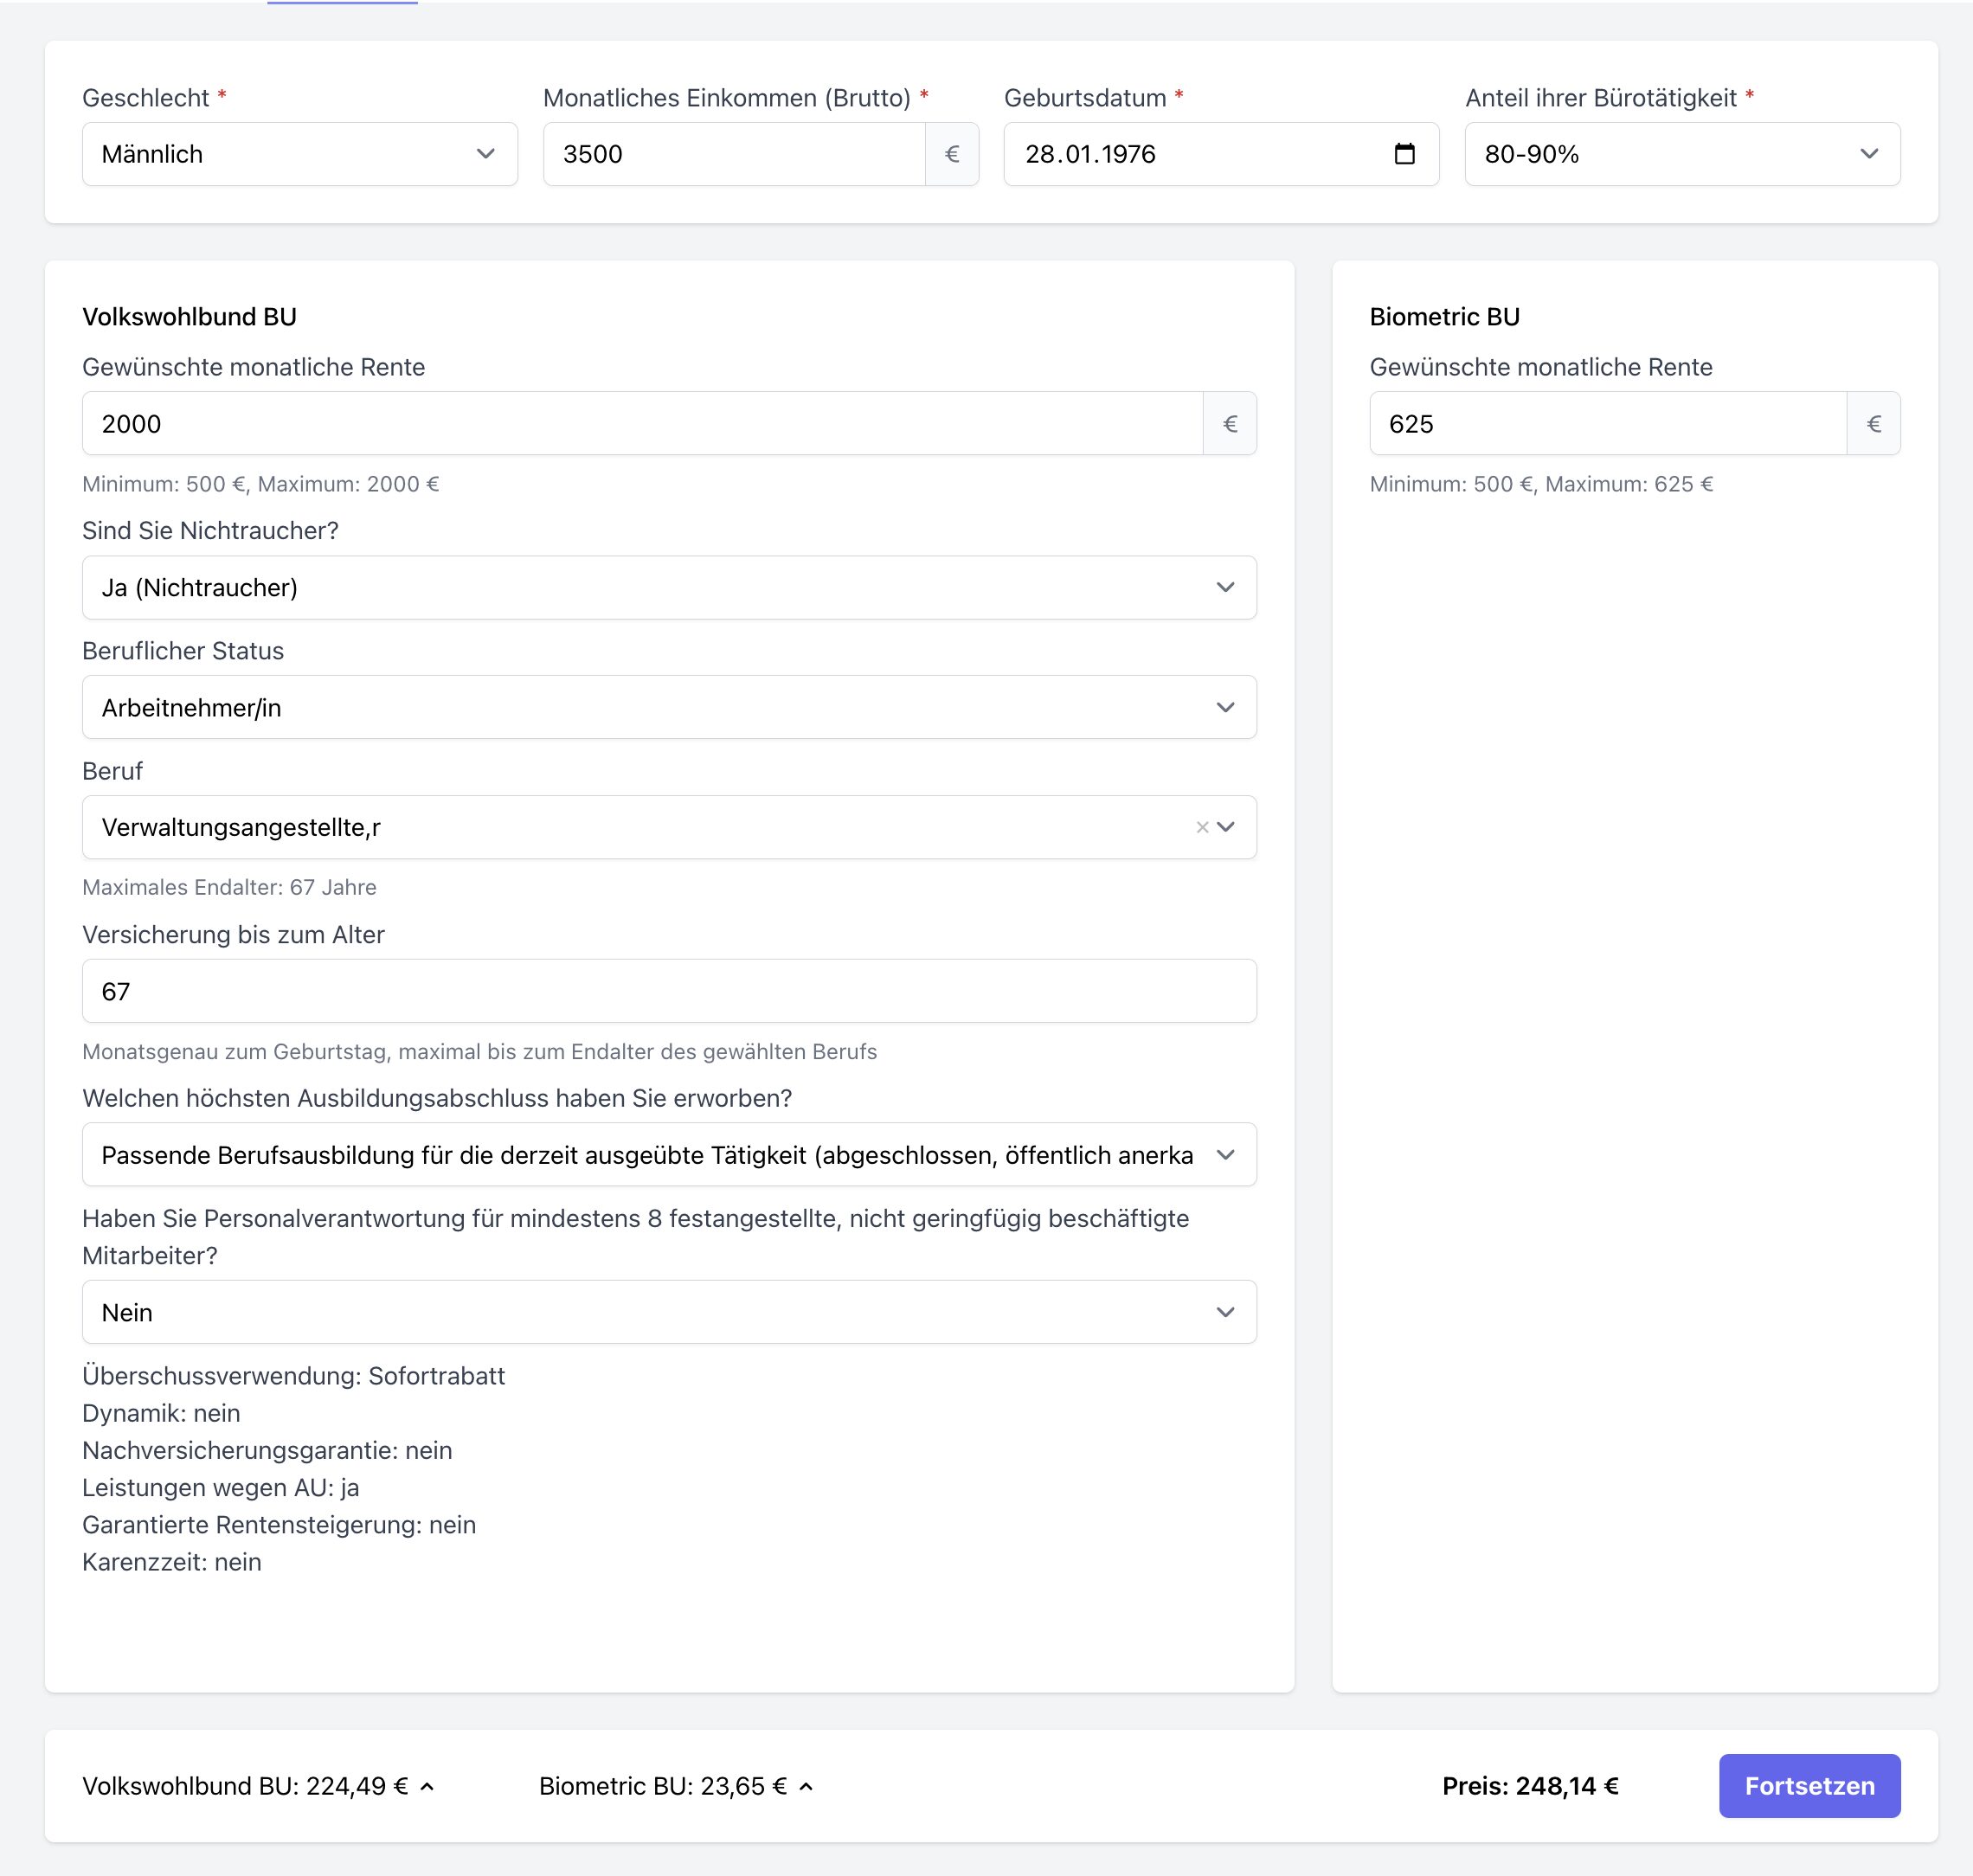
Task: Click the 'Biometric BU: 23,65 €' text
Action: [663, 1786]
